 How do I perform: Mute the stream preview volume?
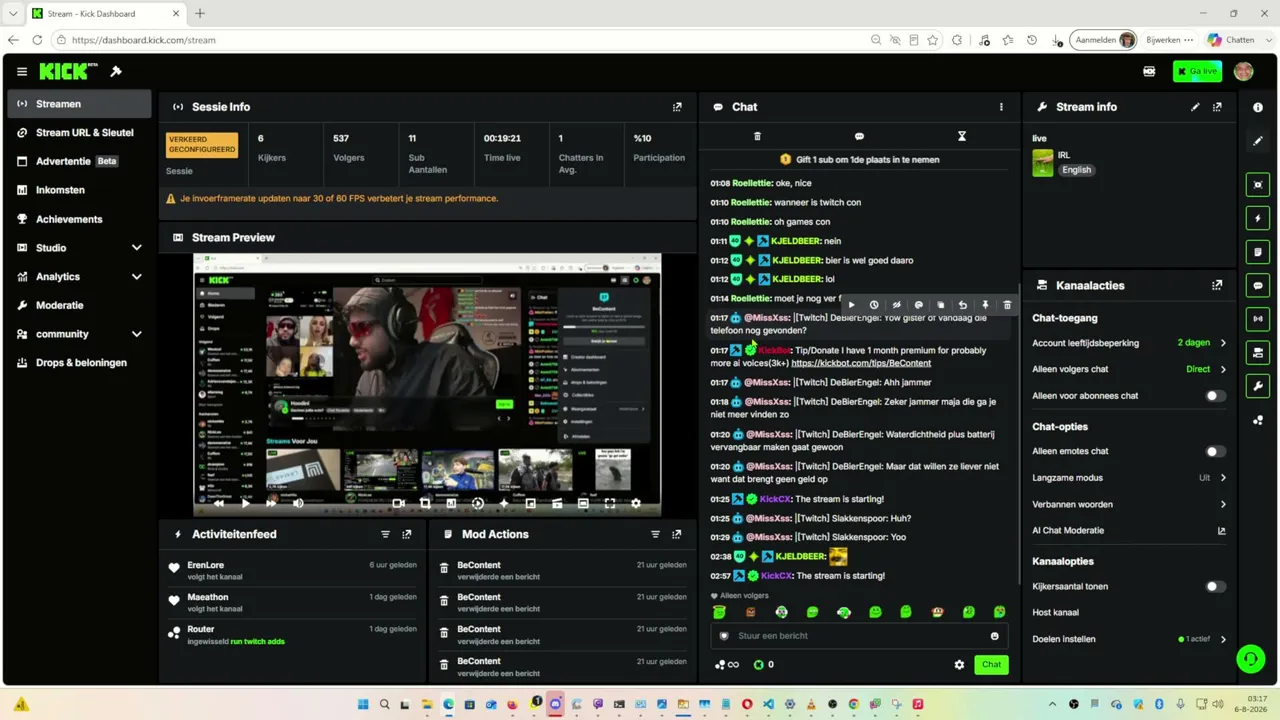tap(298, 503)
